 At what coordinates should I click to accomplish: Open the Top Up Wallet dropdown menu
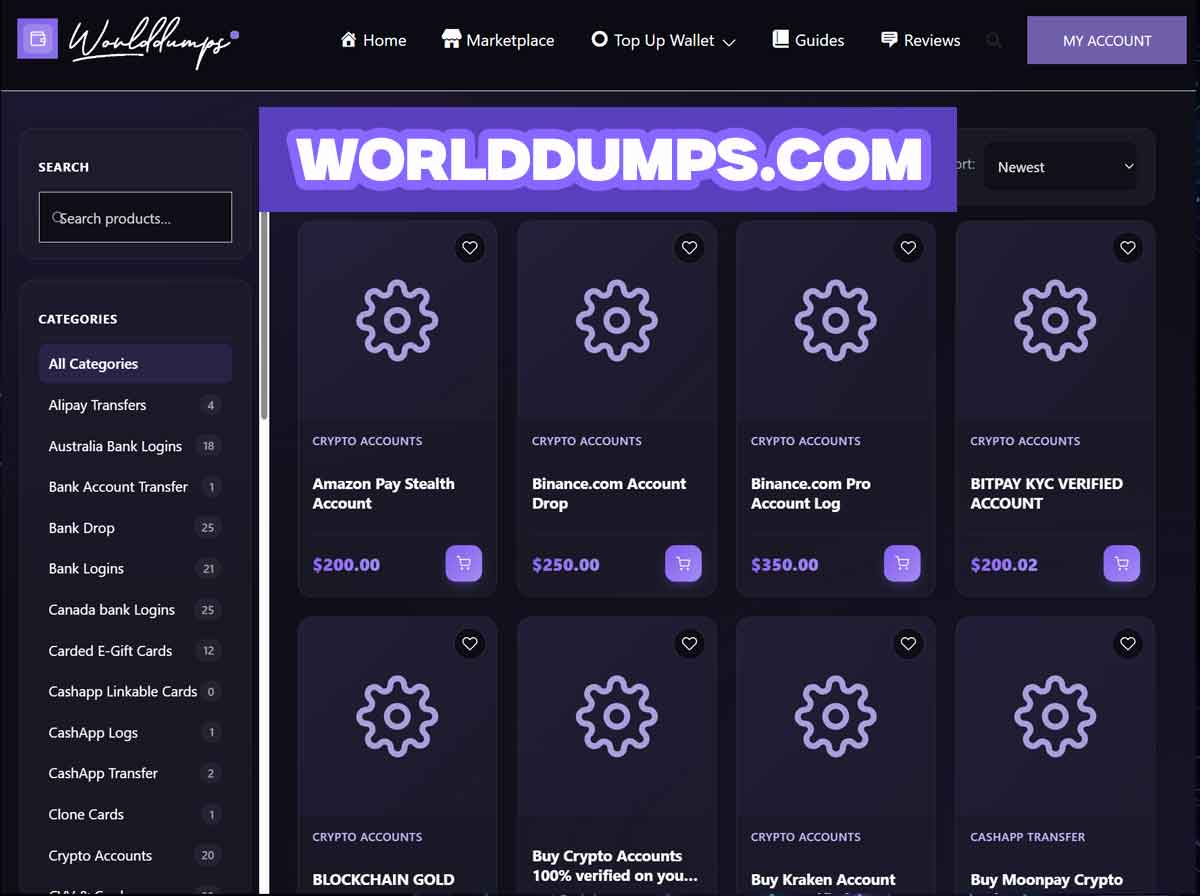tap(663, 41)
